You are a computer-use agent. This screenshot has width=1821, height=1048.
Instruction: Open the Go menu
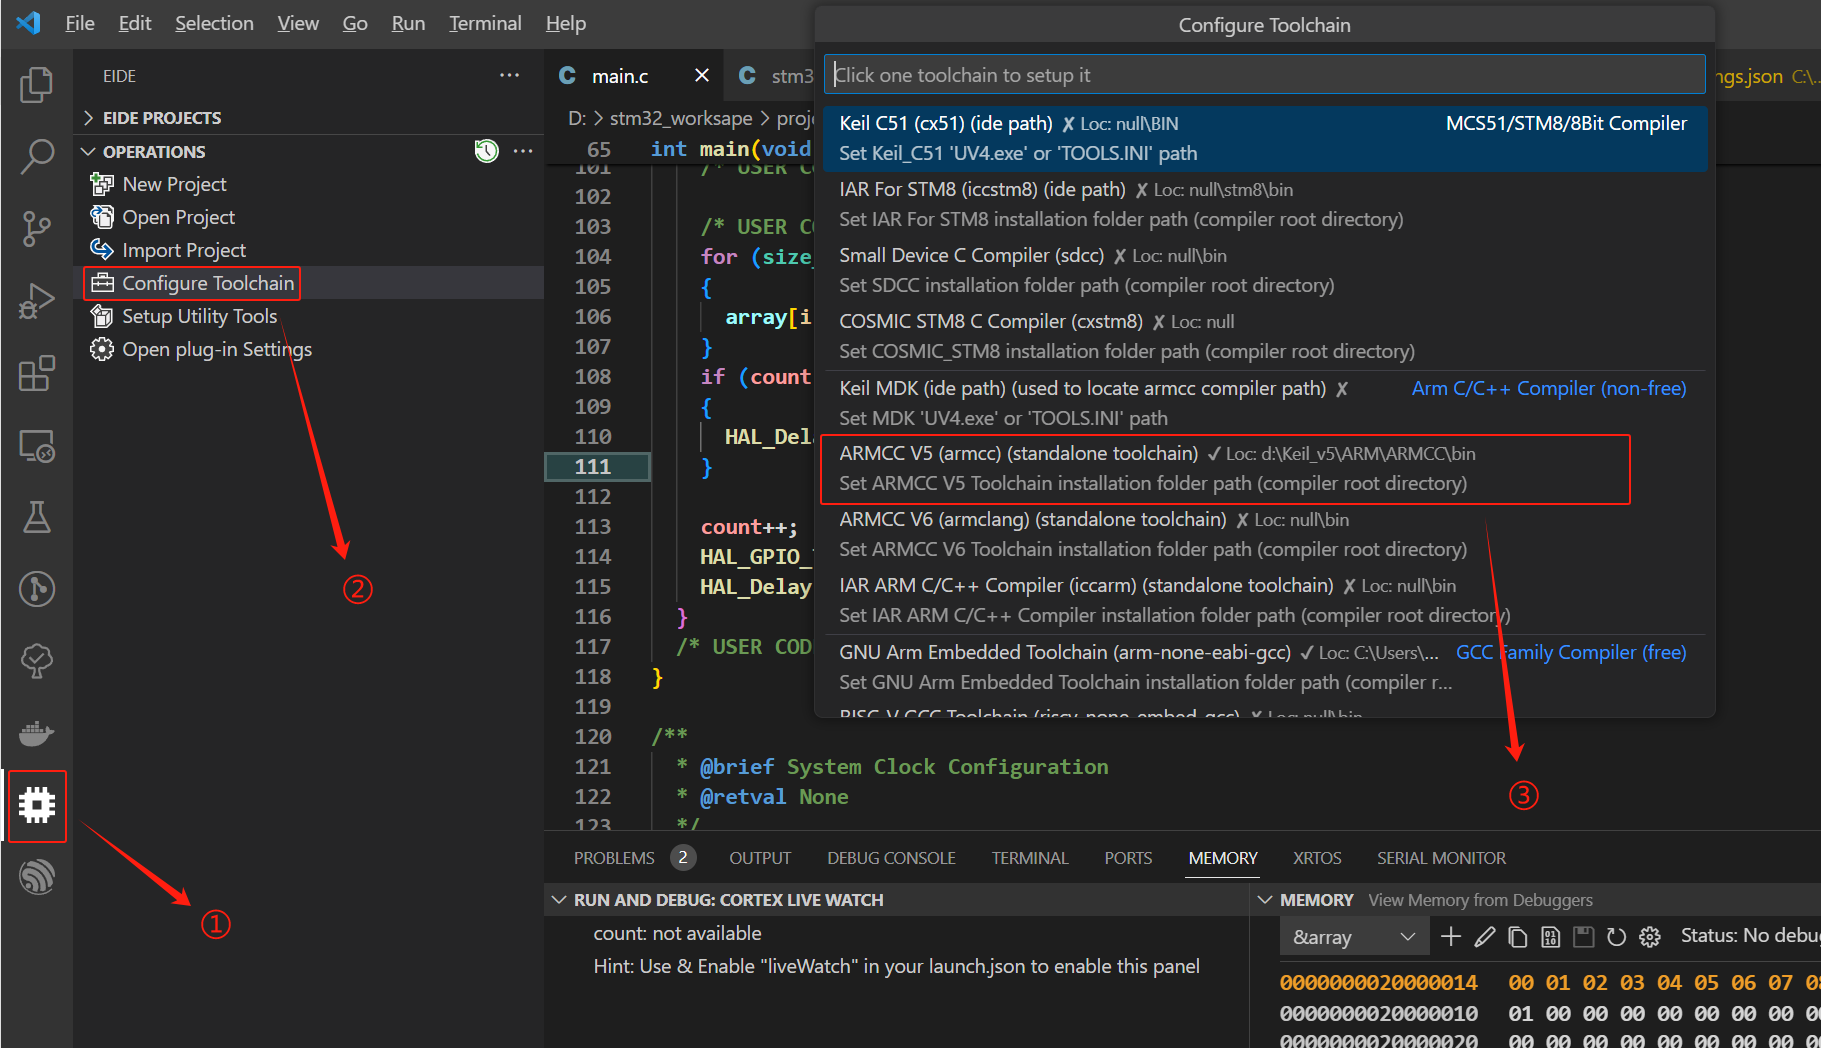[355, 23]
